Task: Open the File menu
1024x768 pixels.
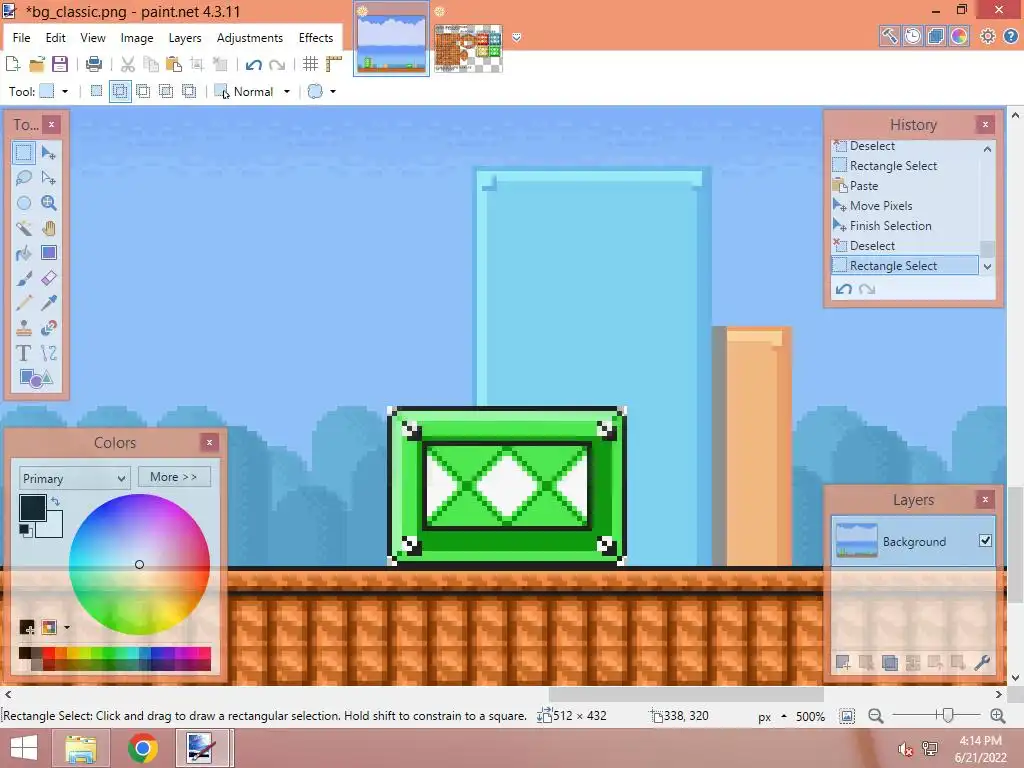Action: pyautogui.click(x=22, y=38)
